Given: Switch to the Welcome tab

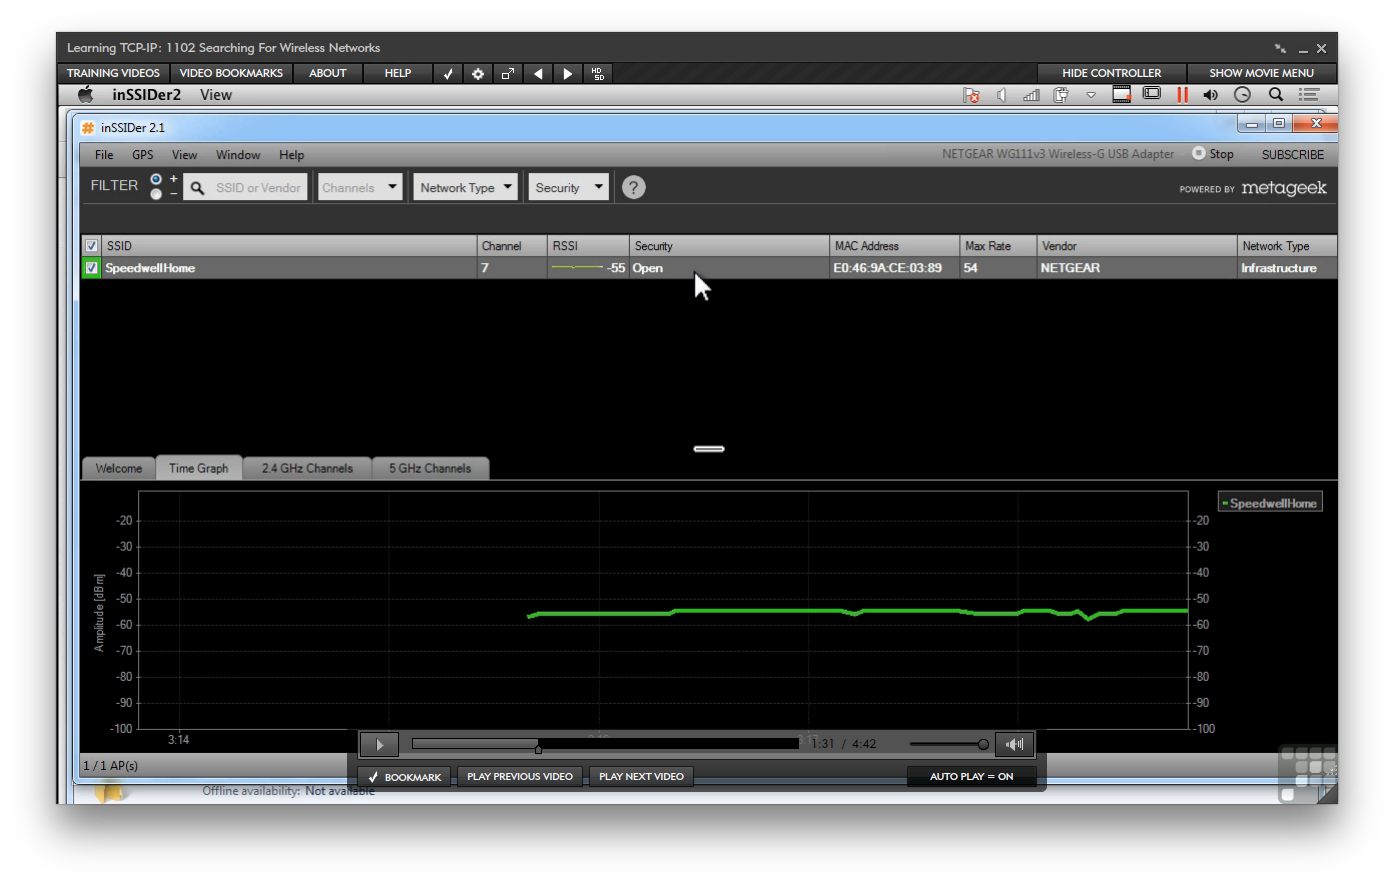Looking at the screenshot, I should tap(119, 468).
